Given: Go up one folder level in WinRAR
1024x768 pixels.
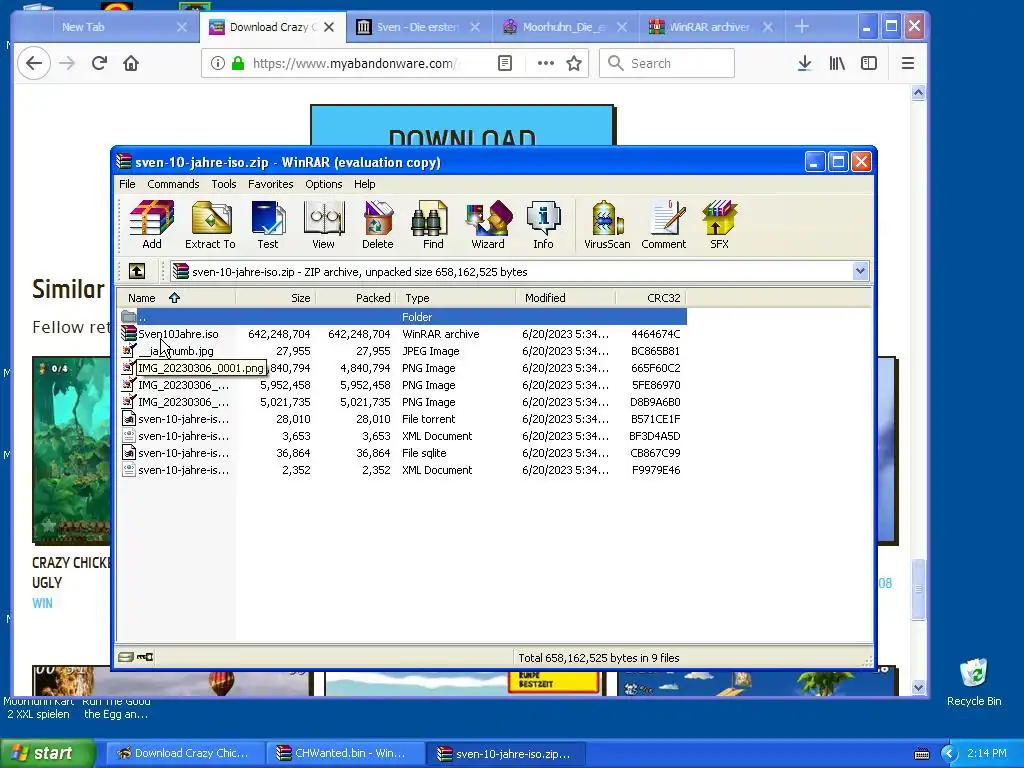Looking at the screenshot, I should pyautogui.click(x=137, y=271).
